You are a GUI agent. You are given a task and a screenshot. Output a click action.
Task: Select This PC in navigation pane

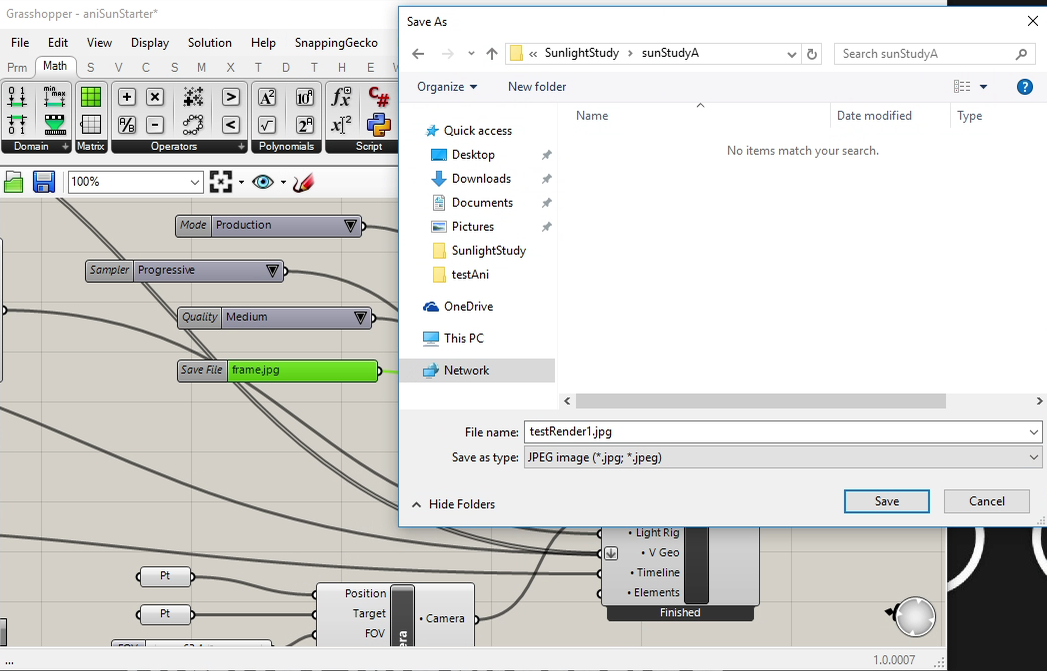click(x=463, y=339)
